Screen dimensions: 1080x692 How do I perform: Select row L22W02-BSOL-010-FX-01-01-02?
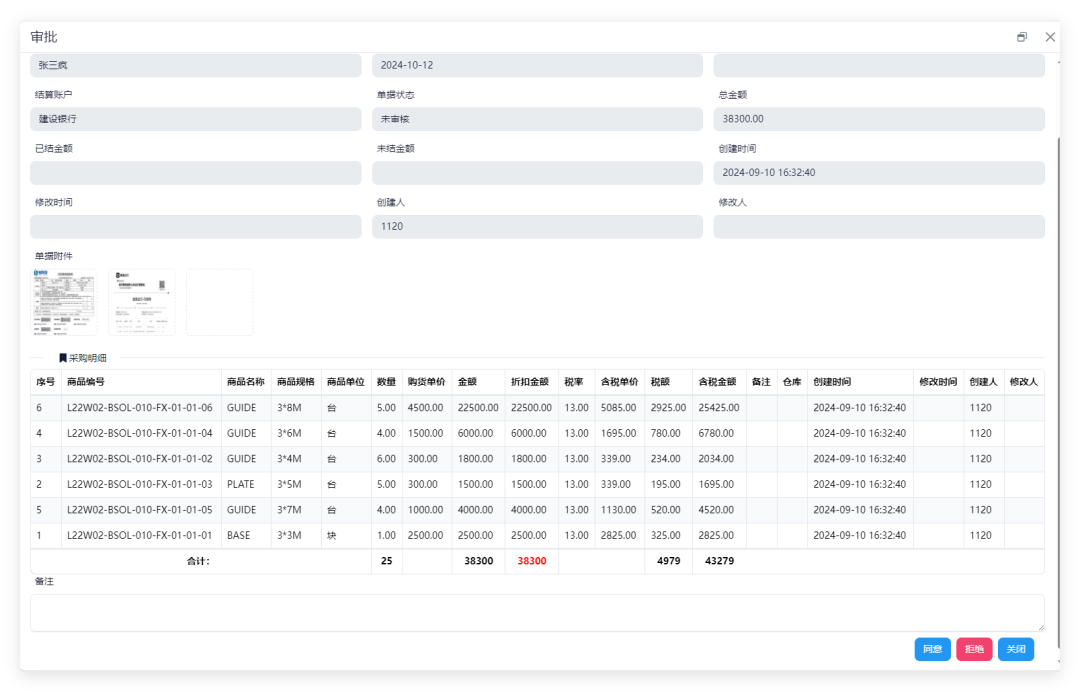click(537, 459)
